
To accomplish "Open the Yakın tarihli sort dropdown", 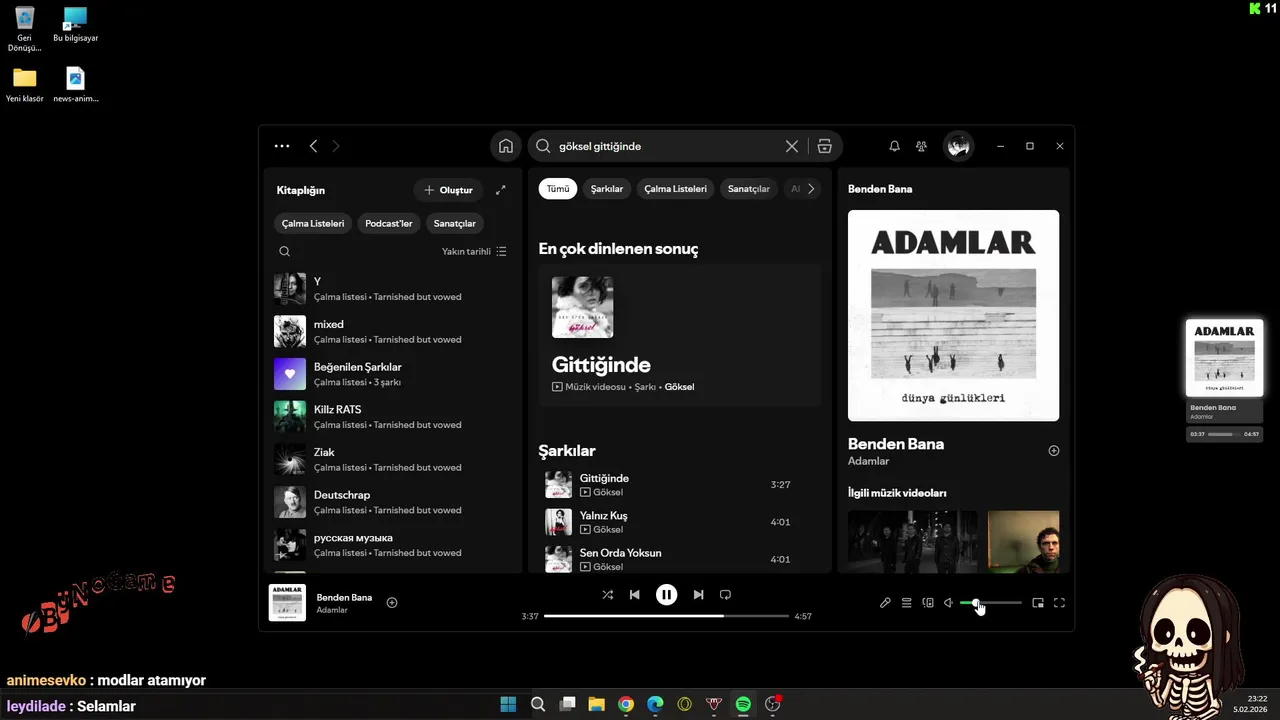I will (474, 252).
